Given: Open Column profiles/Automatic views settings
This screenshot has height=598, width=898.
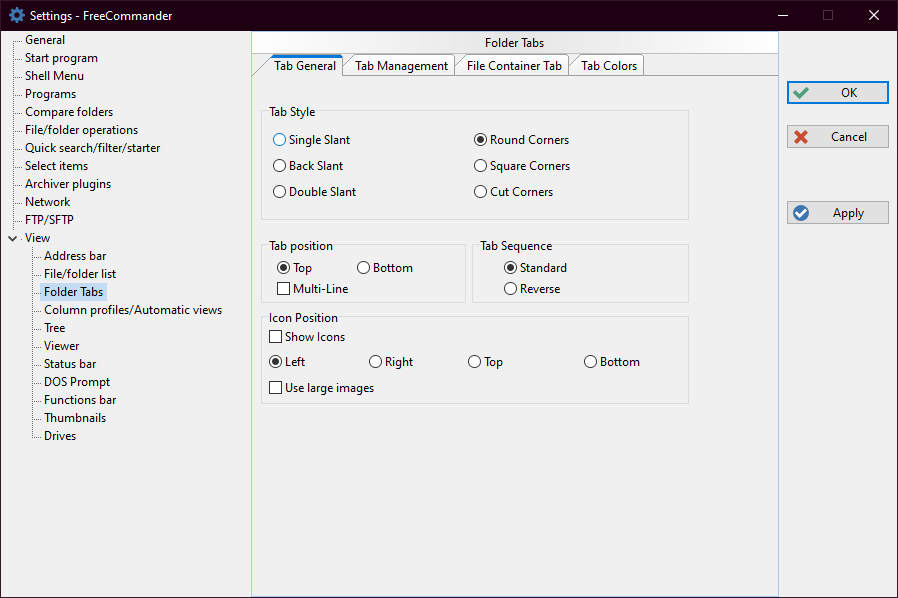Looking at the screenshot, I should point(132,310).
